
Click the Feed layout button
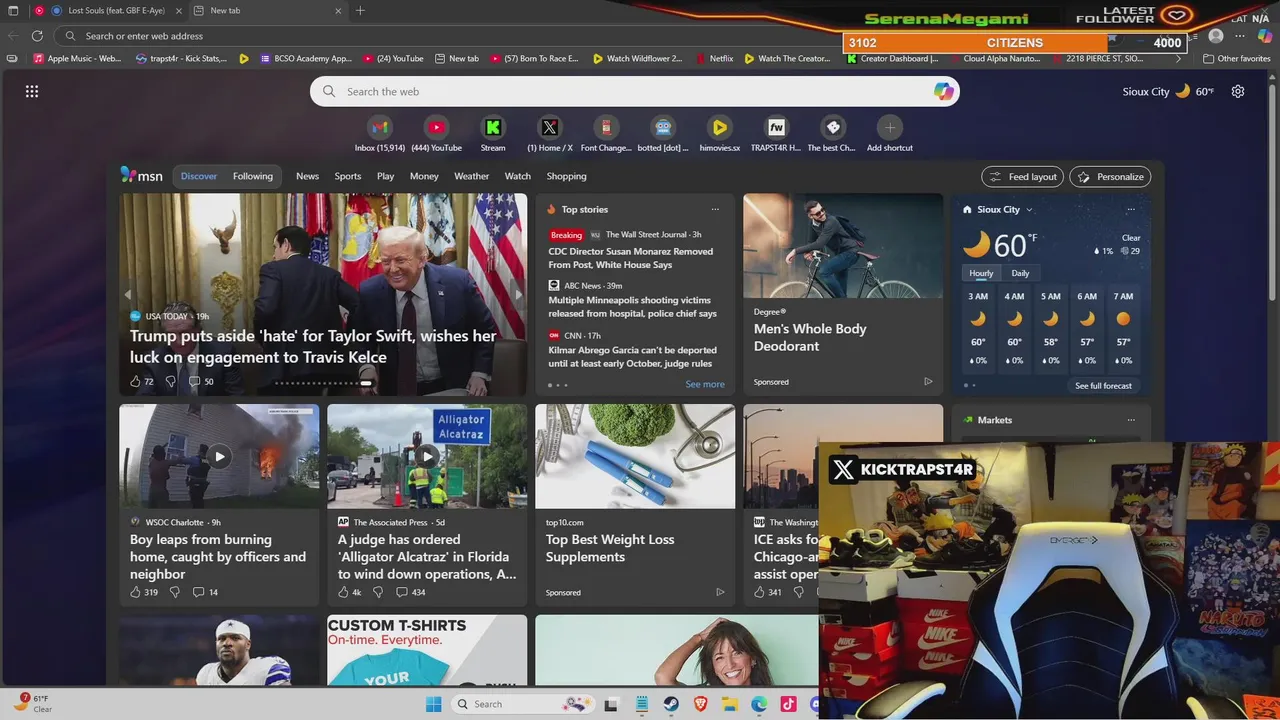1022,176
